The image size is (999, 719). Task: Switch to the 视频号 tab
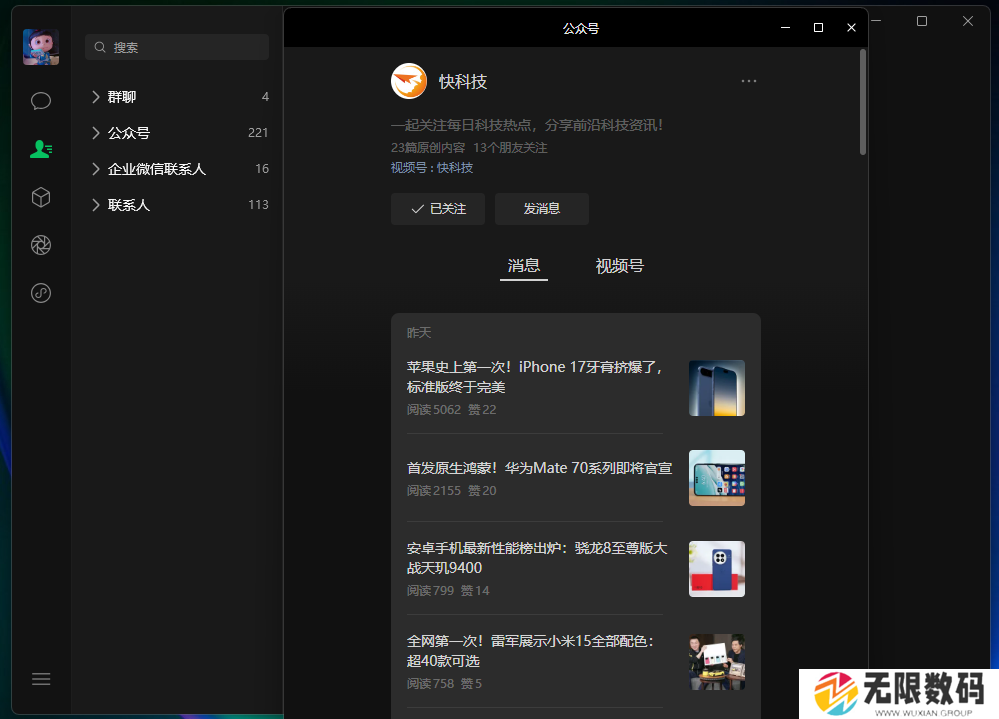point(619,266)
